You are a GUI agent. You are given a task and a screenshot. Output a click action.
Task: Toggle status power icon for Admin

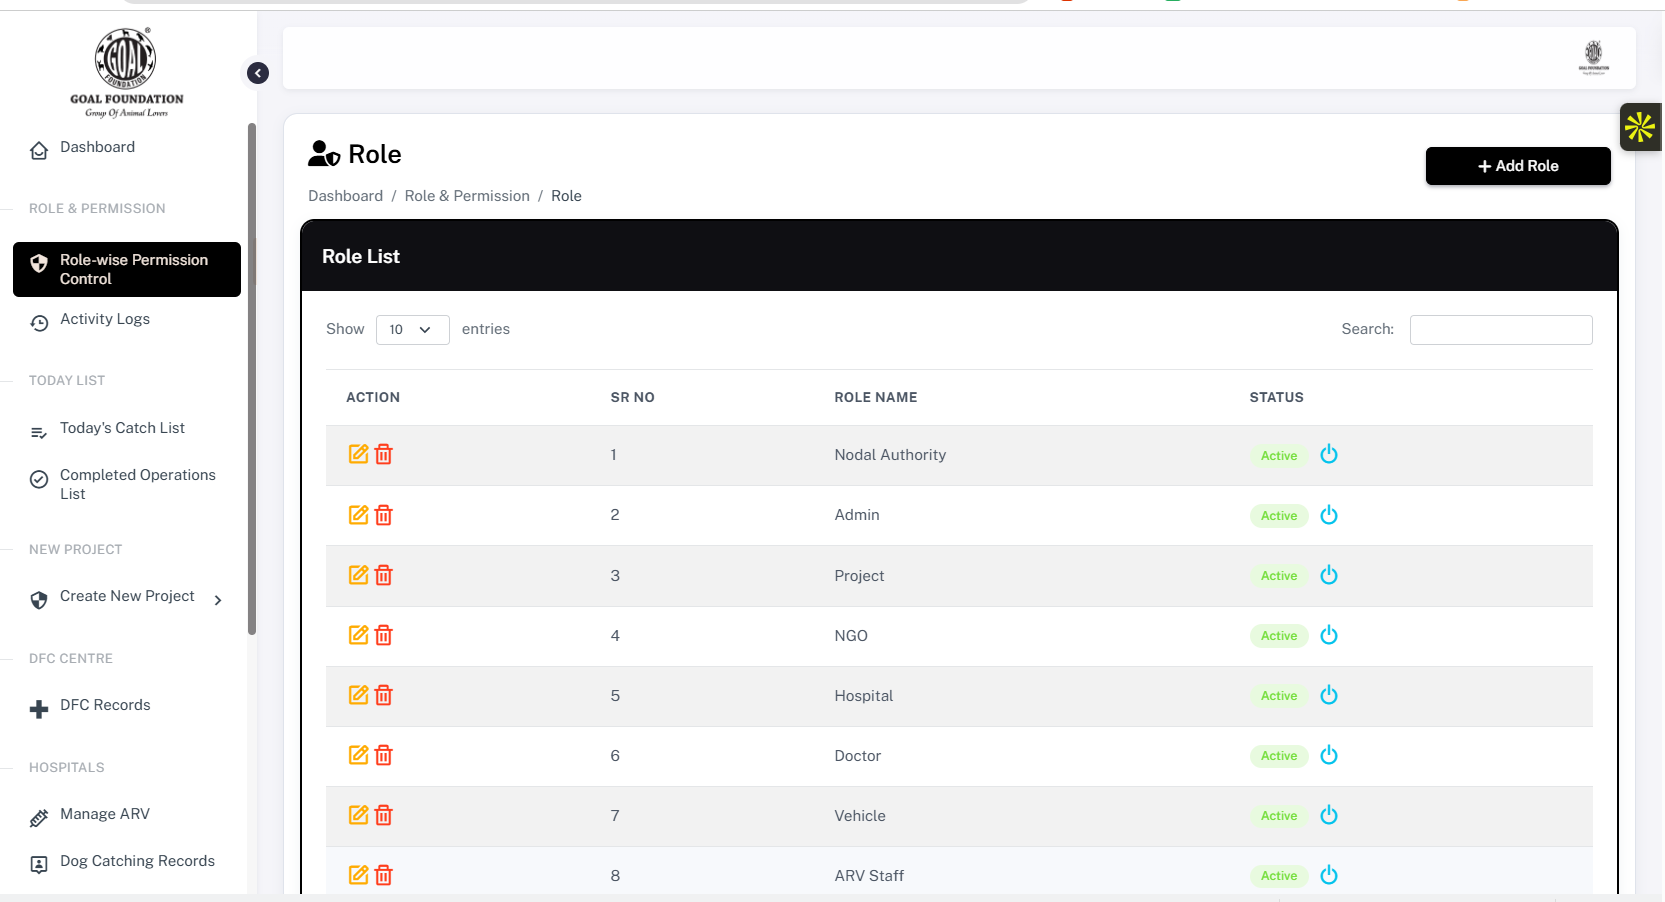(x=1329, y=515)
